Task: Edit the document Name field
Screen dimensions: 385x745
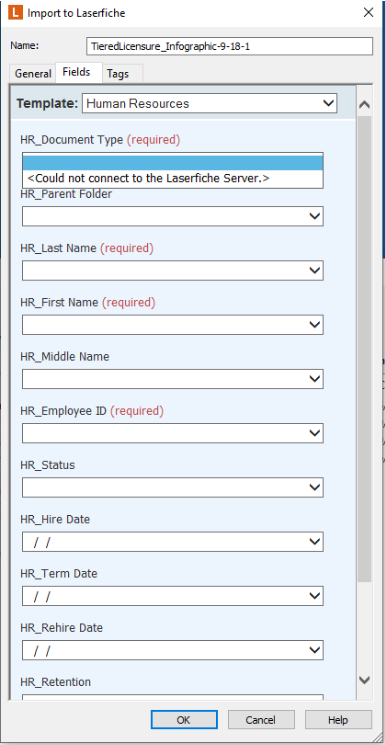Action: [x=230, y=47]
